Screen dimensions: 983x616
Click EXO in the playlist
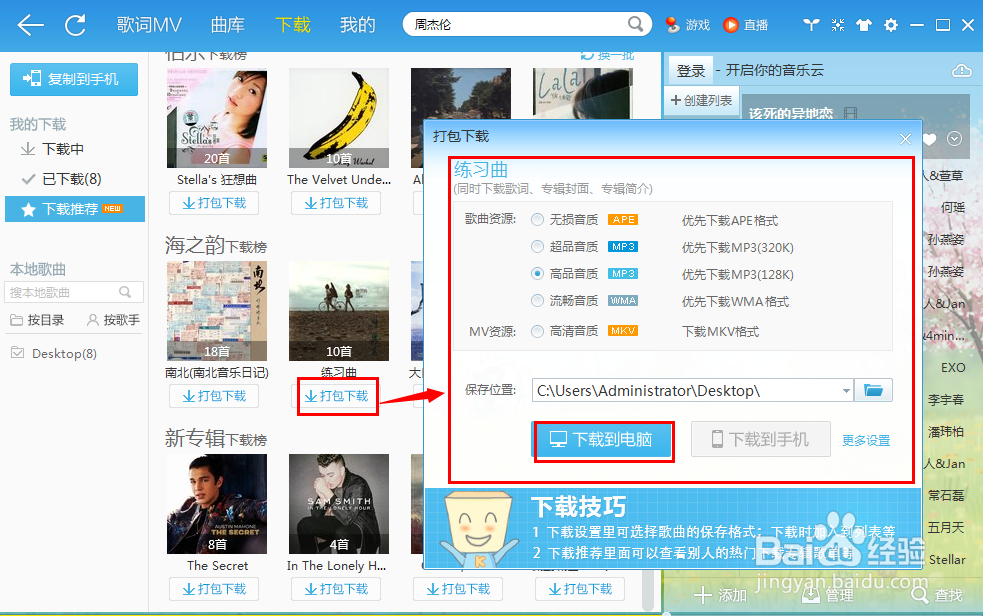point(953,367)
